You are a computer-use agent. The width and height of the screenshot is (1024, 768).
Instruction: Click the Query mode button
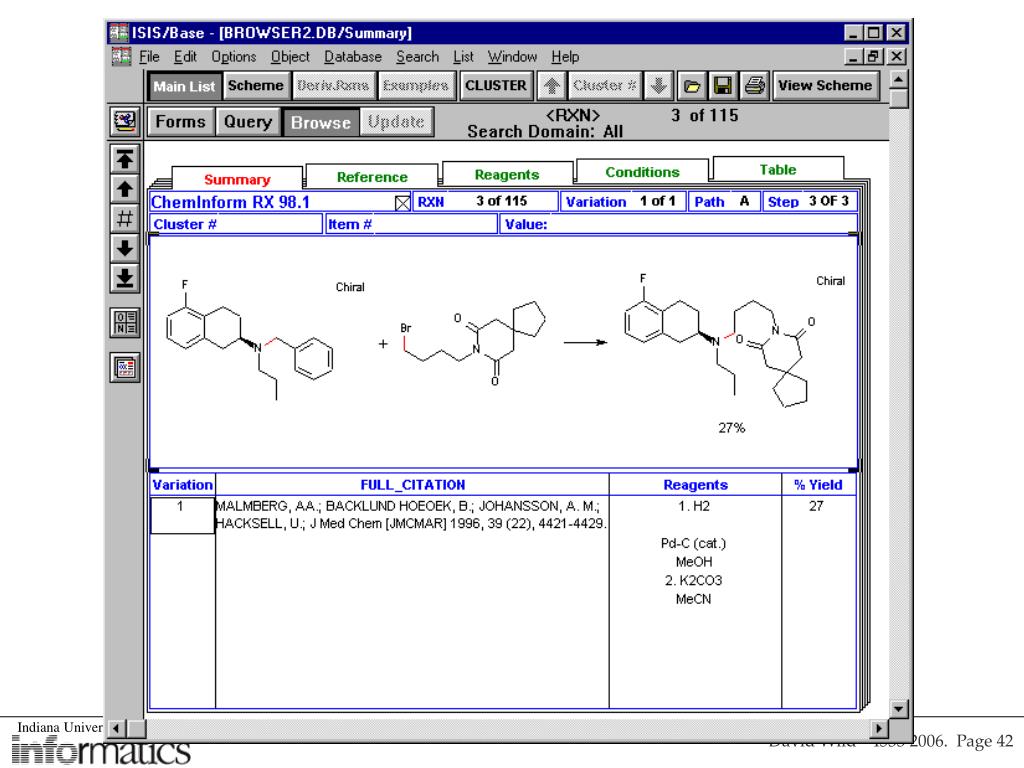click(x=248, y=121)
